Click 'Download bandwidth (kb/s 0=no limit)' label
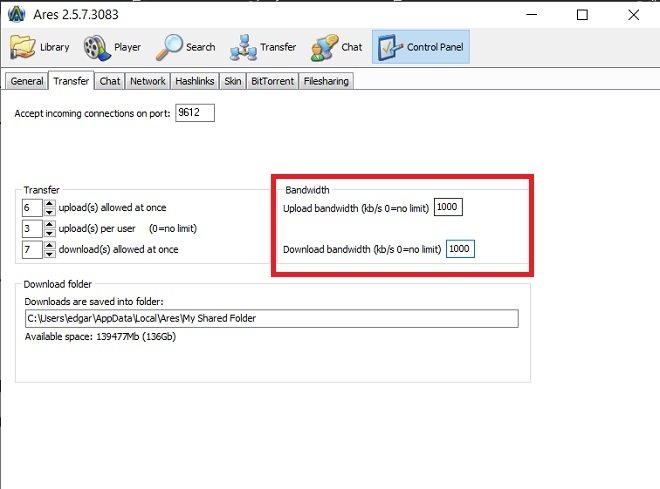 click(362, 250)
